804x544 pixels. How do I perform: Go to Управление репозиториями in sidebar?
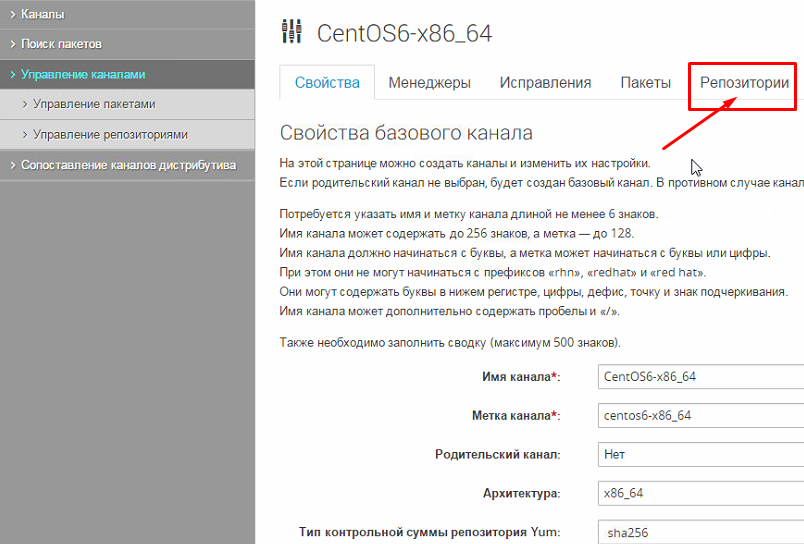[x=110, y=134]
